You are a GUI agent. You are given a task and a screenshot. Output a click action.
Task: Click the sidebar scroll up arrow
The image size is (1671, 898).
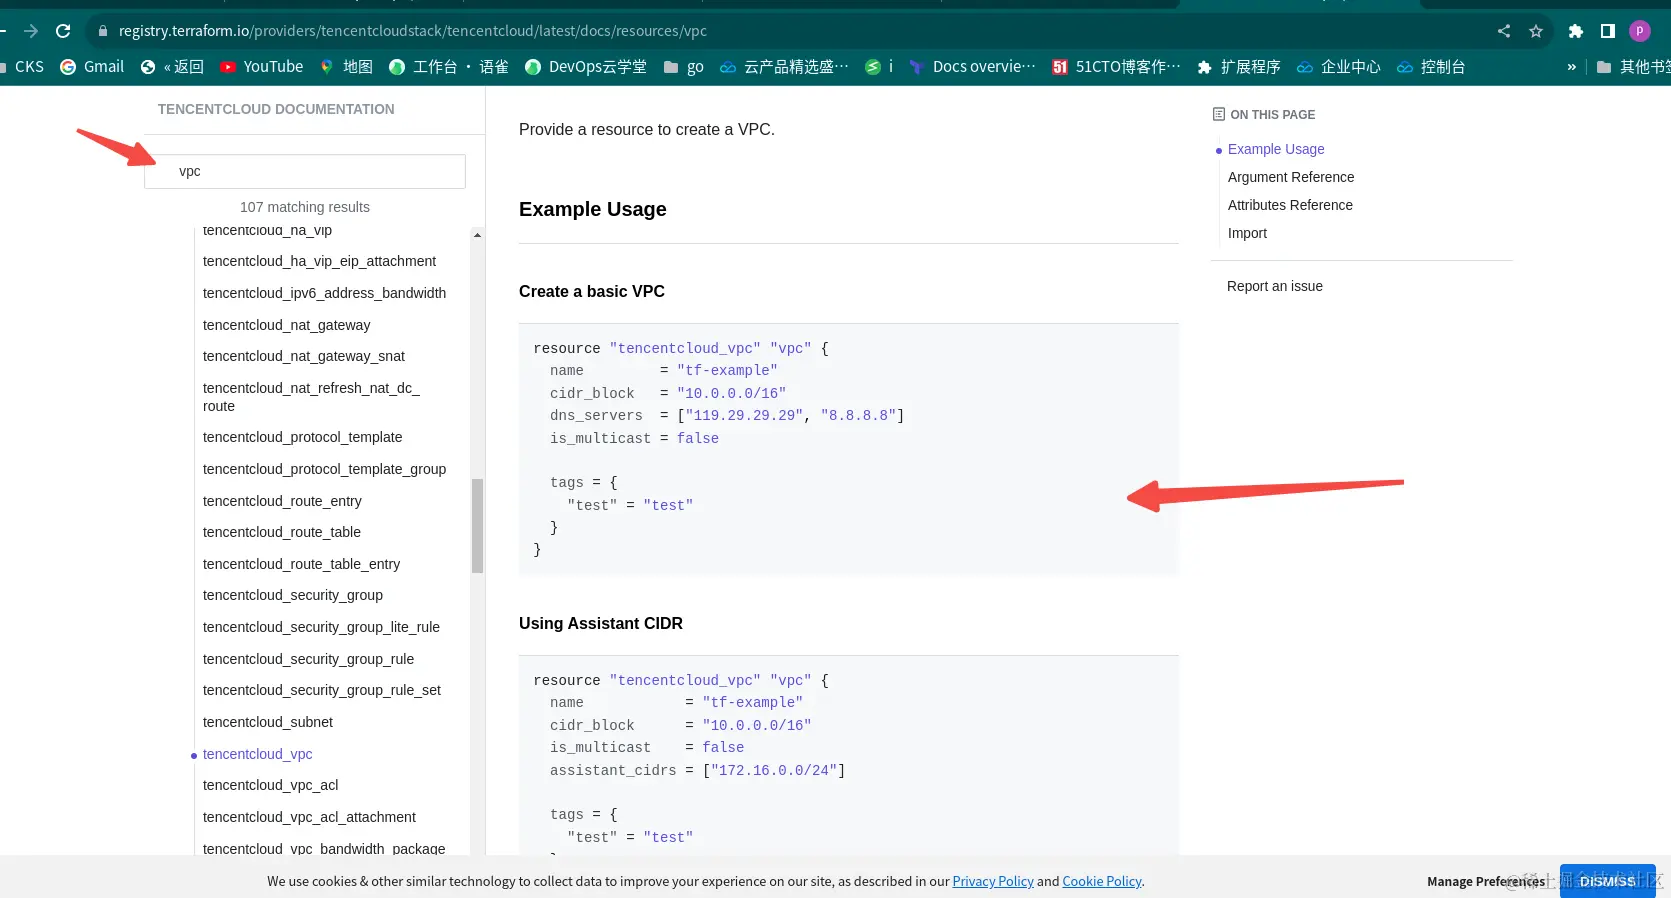point(477,235)
